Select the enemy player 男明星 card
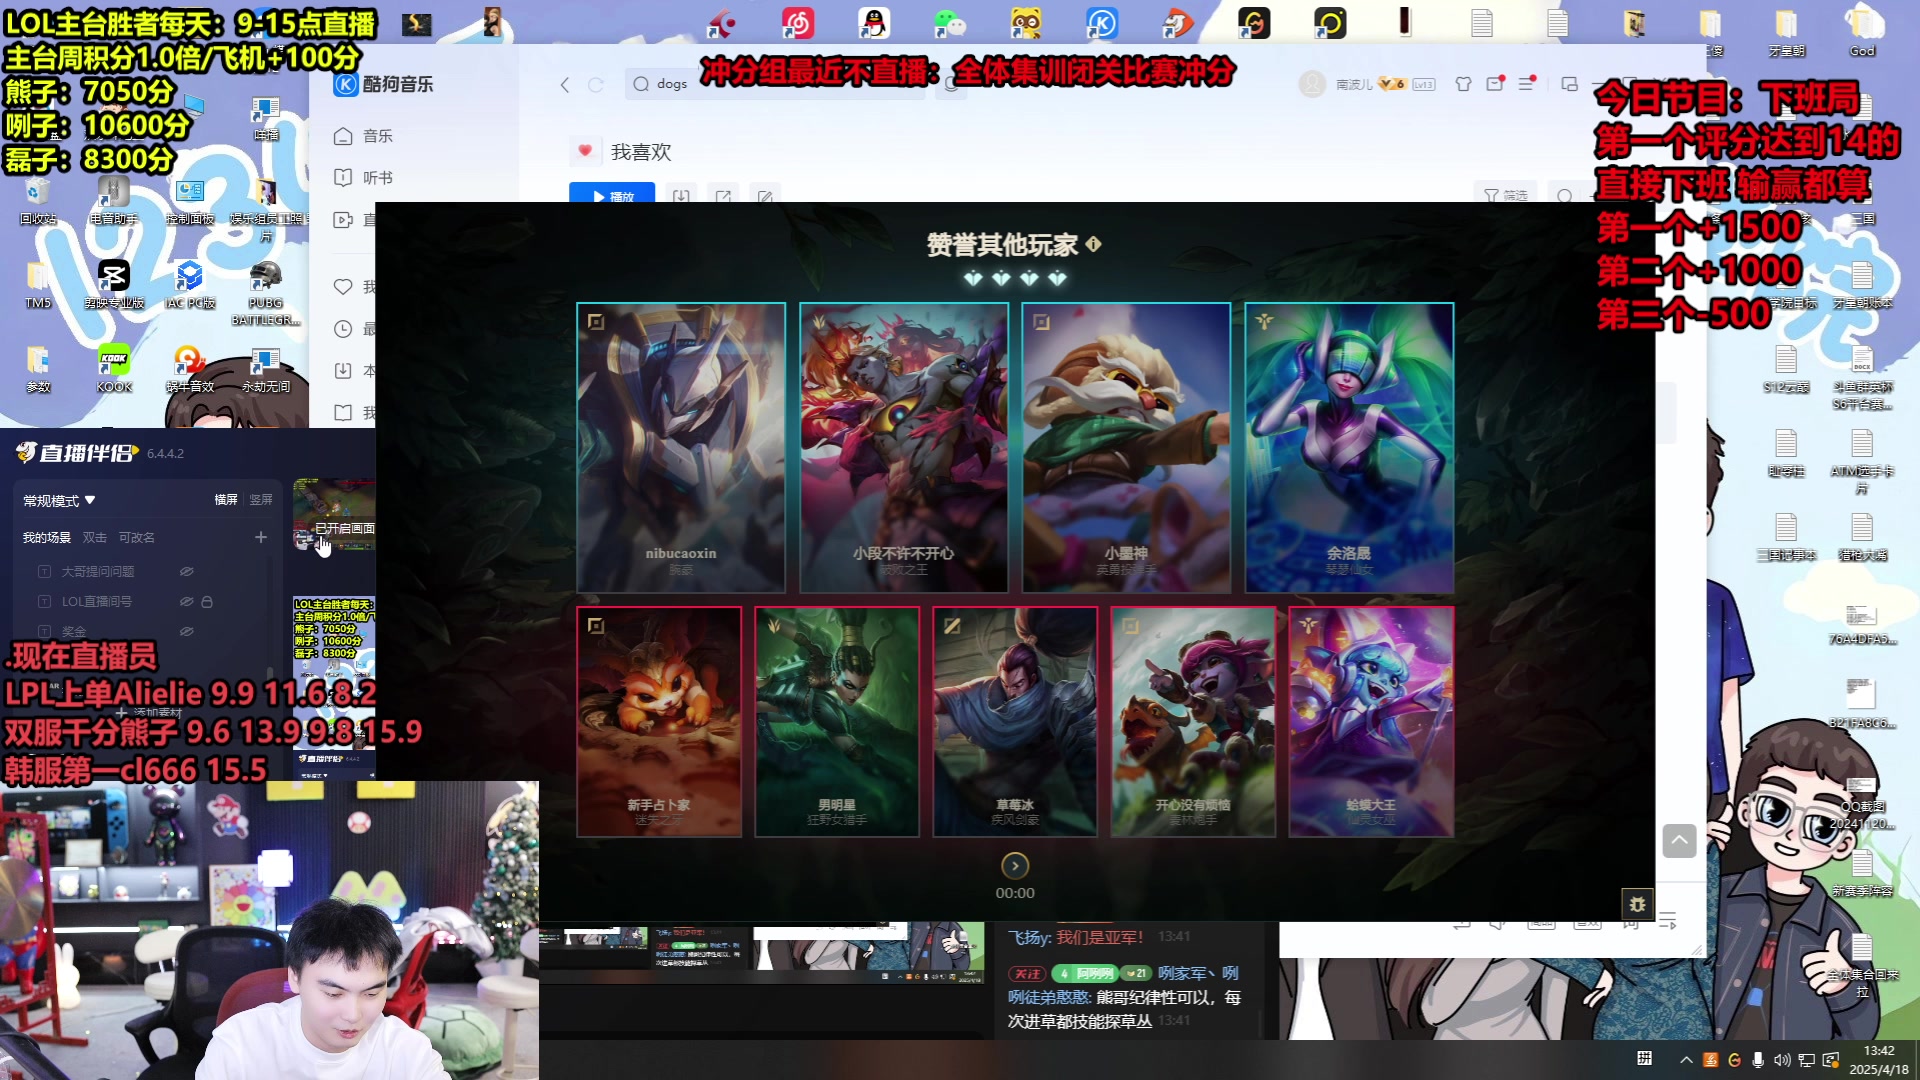The image size is (1920, 1080). tap(837, 721)
